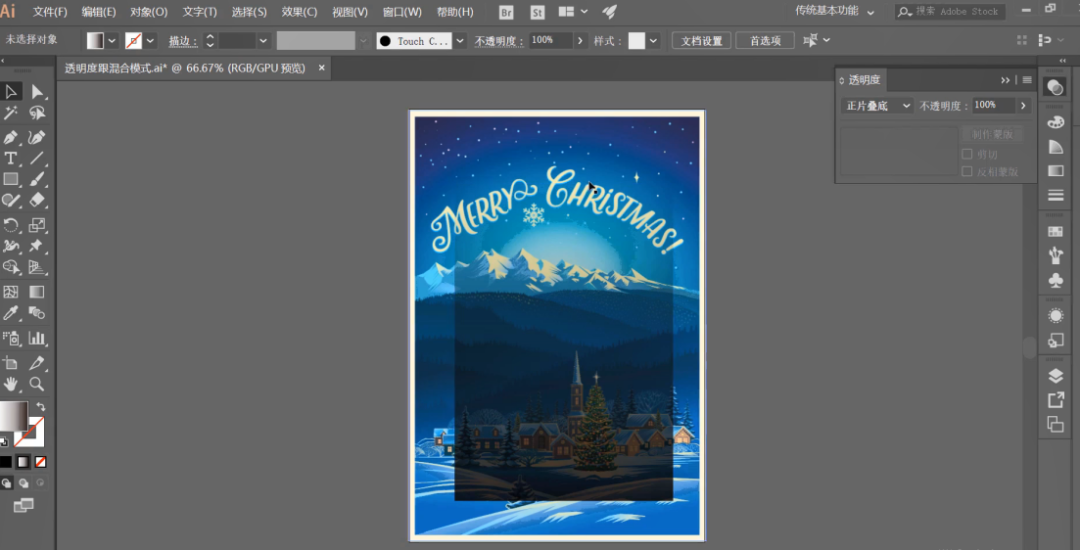This screenshot has height=550, width=1080.
Task: Select the Pen tool
Action: [10, 137]
